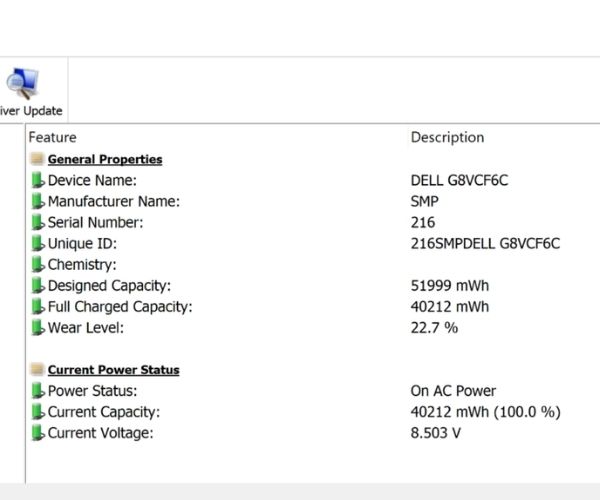Click the battery icon beside Serial Number
Image resolution: width=600 pixels, height=500 pixels.
38,223
